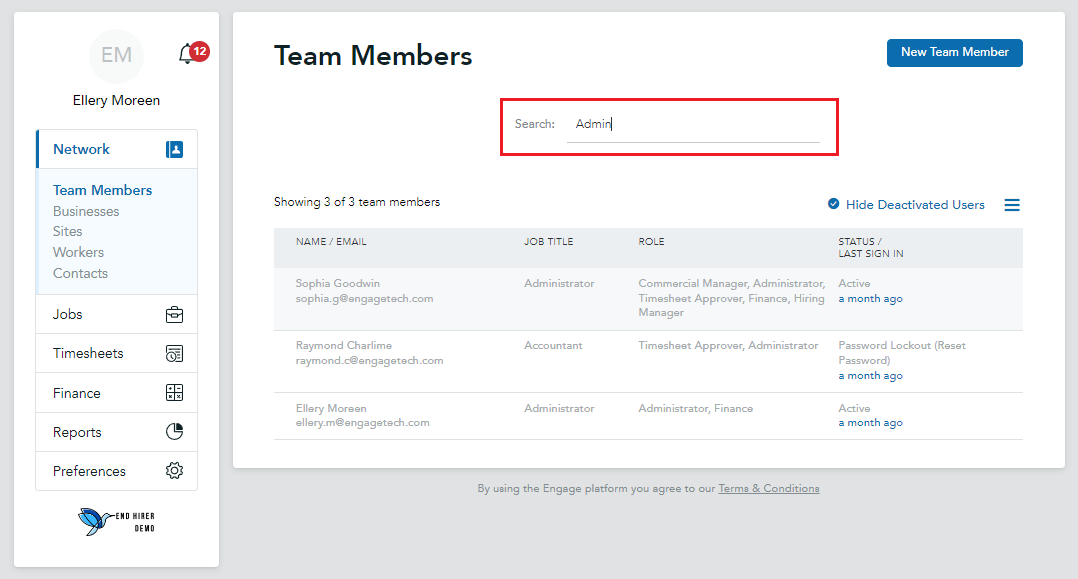Viewport: 1078px width, 579px height.
Task: Click the Network sidebar people icon
Action: [x=174, y=148]
